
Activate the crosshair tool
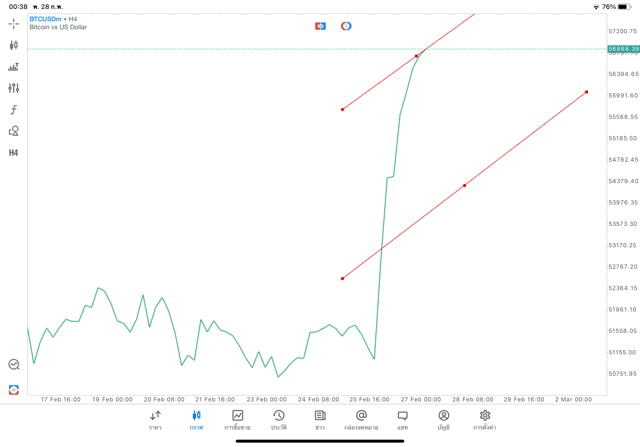14,23
